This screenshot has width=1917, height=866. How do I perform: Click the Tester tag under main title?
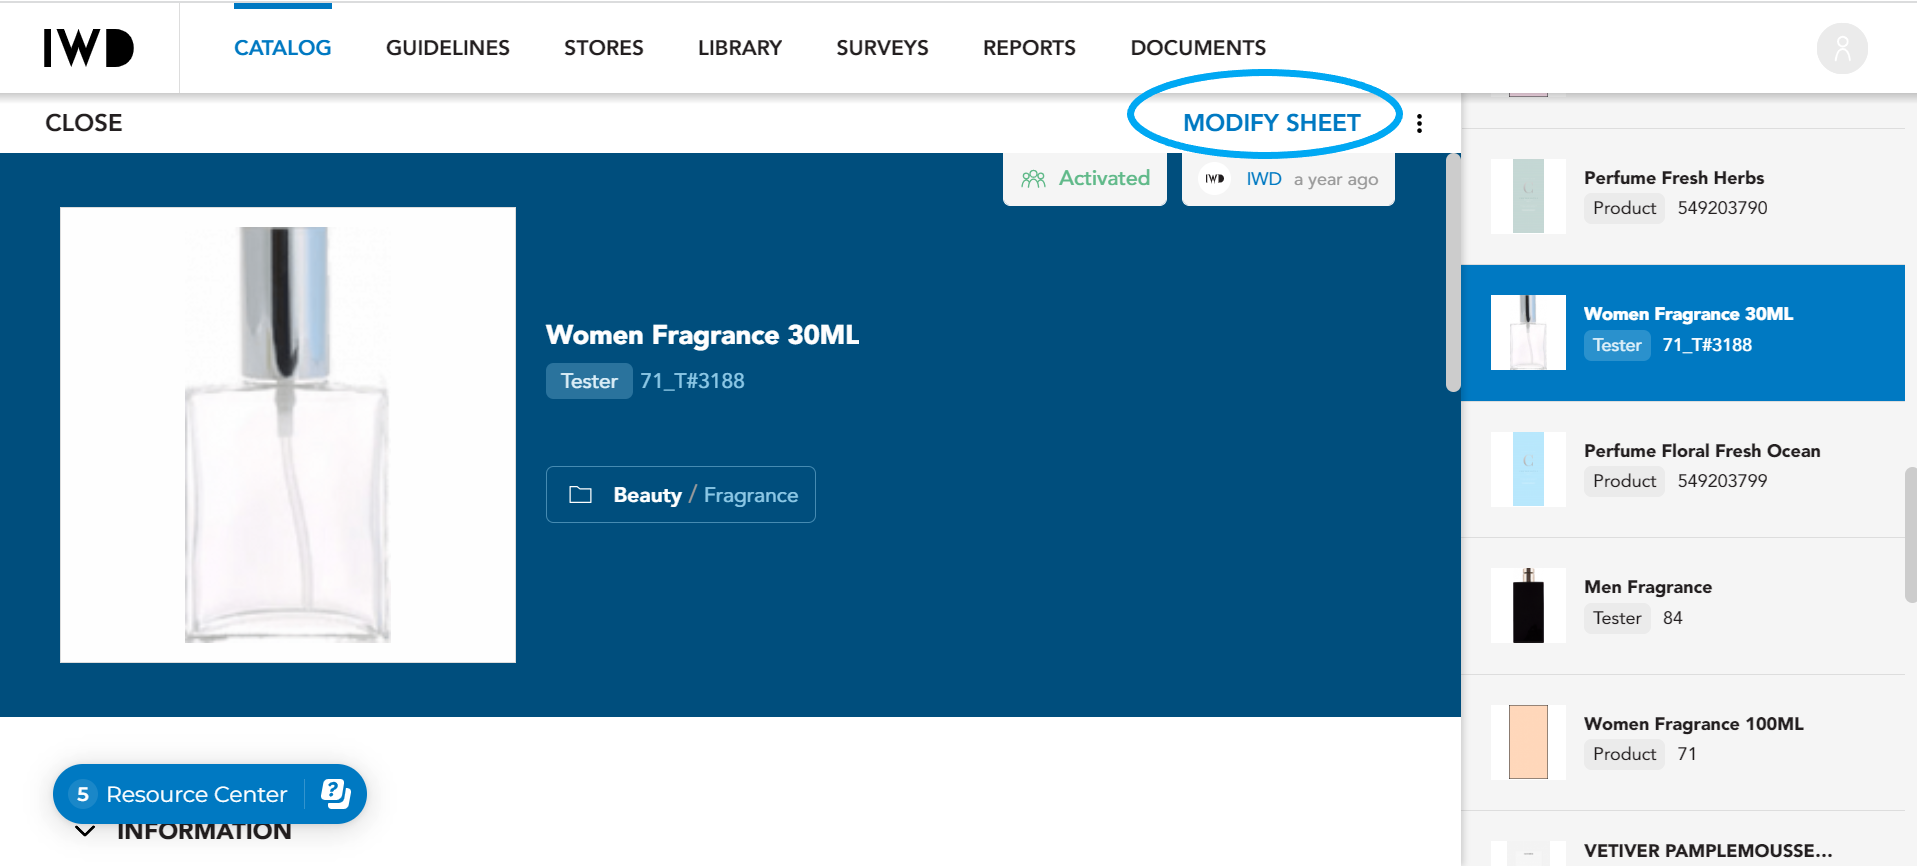tap(589, 381)
